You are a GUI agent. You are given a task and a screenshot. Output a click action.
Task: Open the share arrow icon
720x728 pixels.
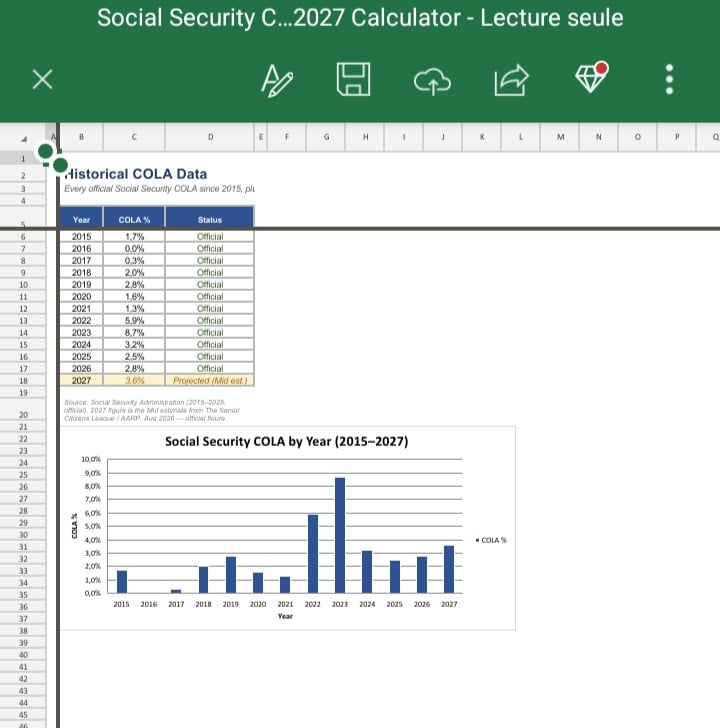[x=511, y=80]
